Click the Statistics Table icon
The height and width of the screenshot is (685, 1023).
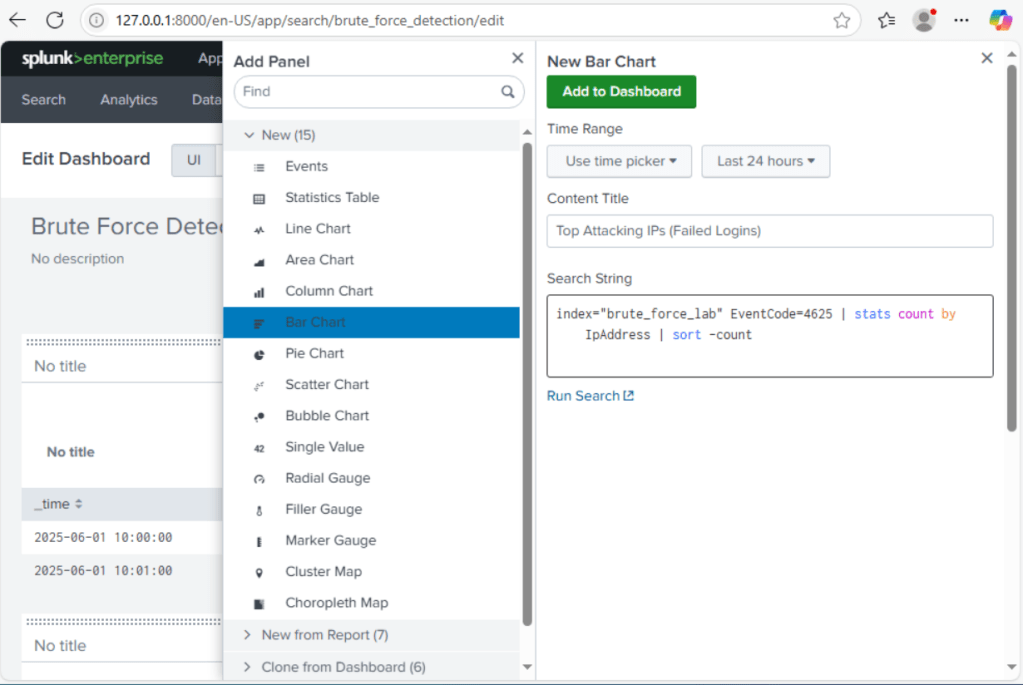pyautogui.click(x=260, y=198)
